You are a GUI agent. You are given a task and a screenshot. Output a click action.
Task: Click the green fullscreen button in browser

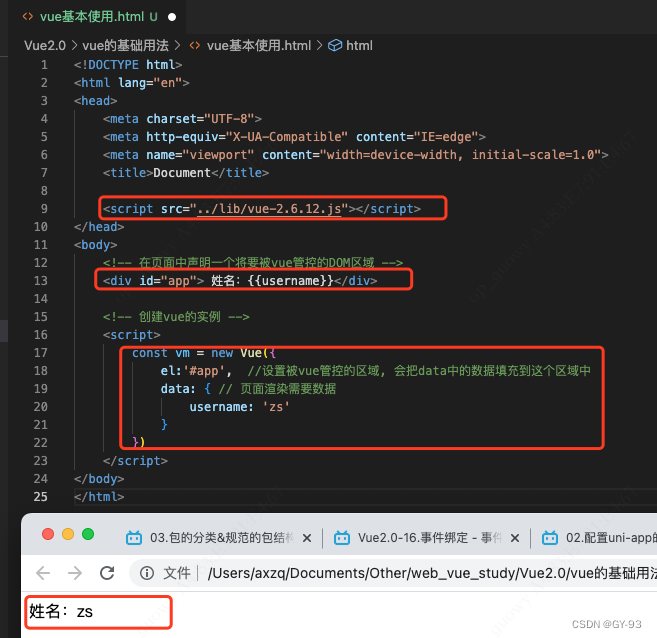(x=88, y=534)
